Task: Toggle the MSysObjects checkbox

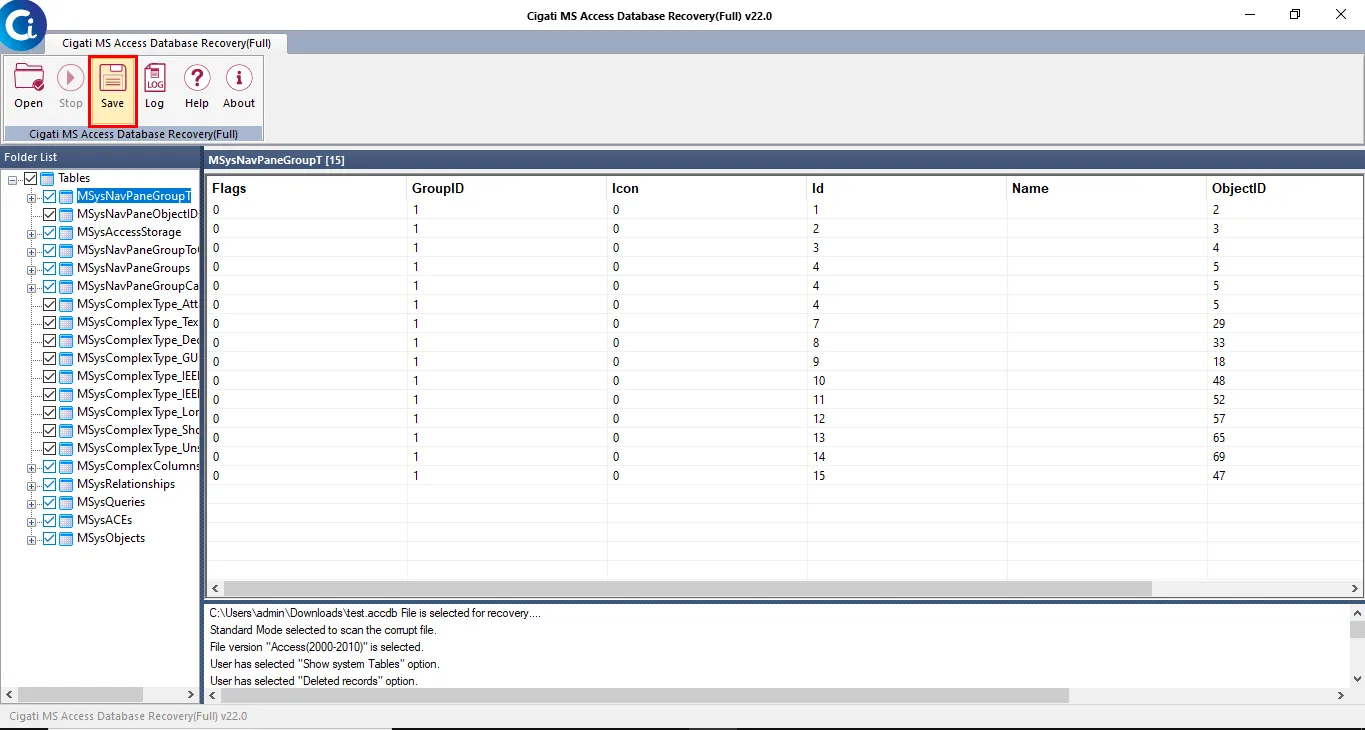Action: pos(49,538)
